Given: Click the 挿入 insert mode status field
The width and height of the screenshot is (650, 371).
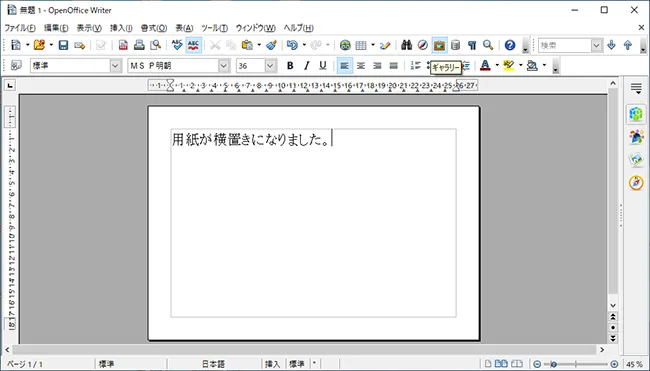Looking at the screenshot, I should point(272,364).
